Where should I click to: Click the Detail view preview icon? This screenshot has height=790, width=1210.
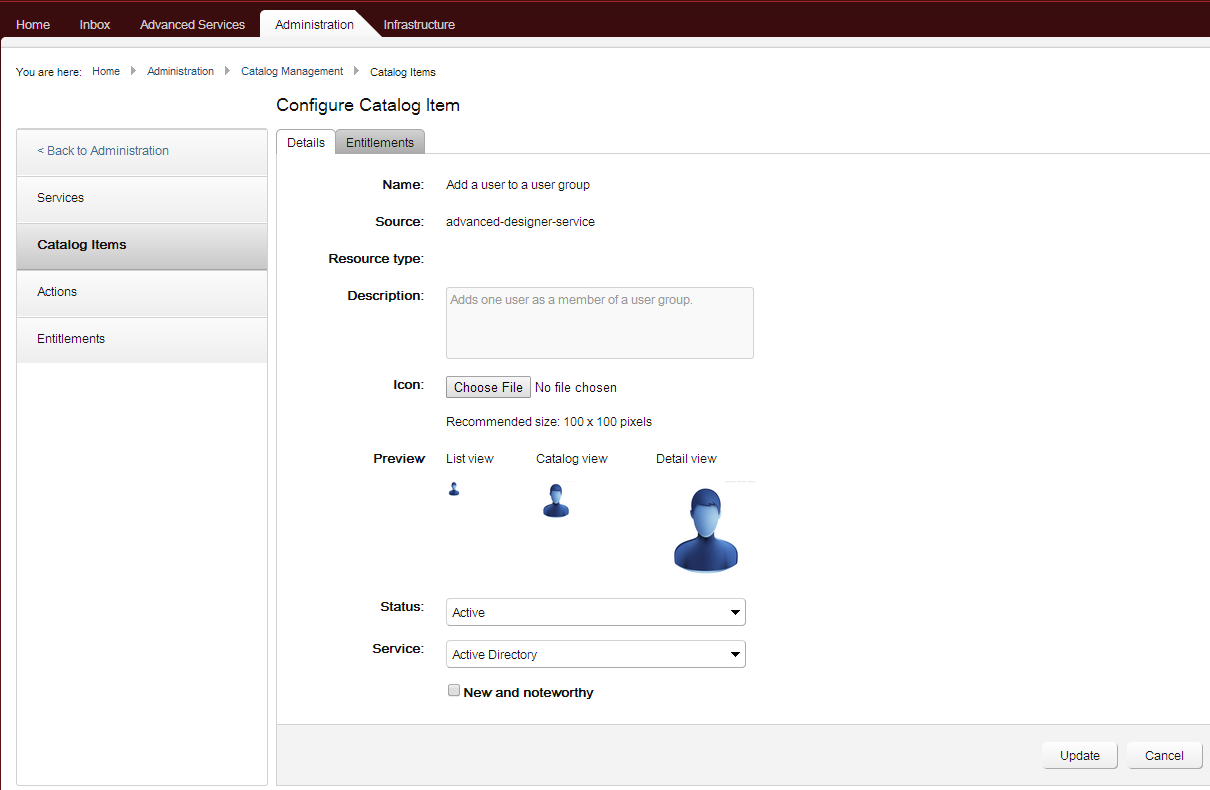tap(705, 528)
